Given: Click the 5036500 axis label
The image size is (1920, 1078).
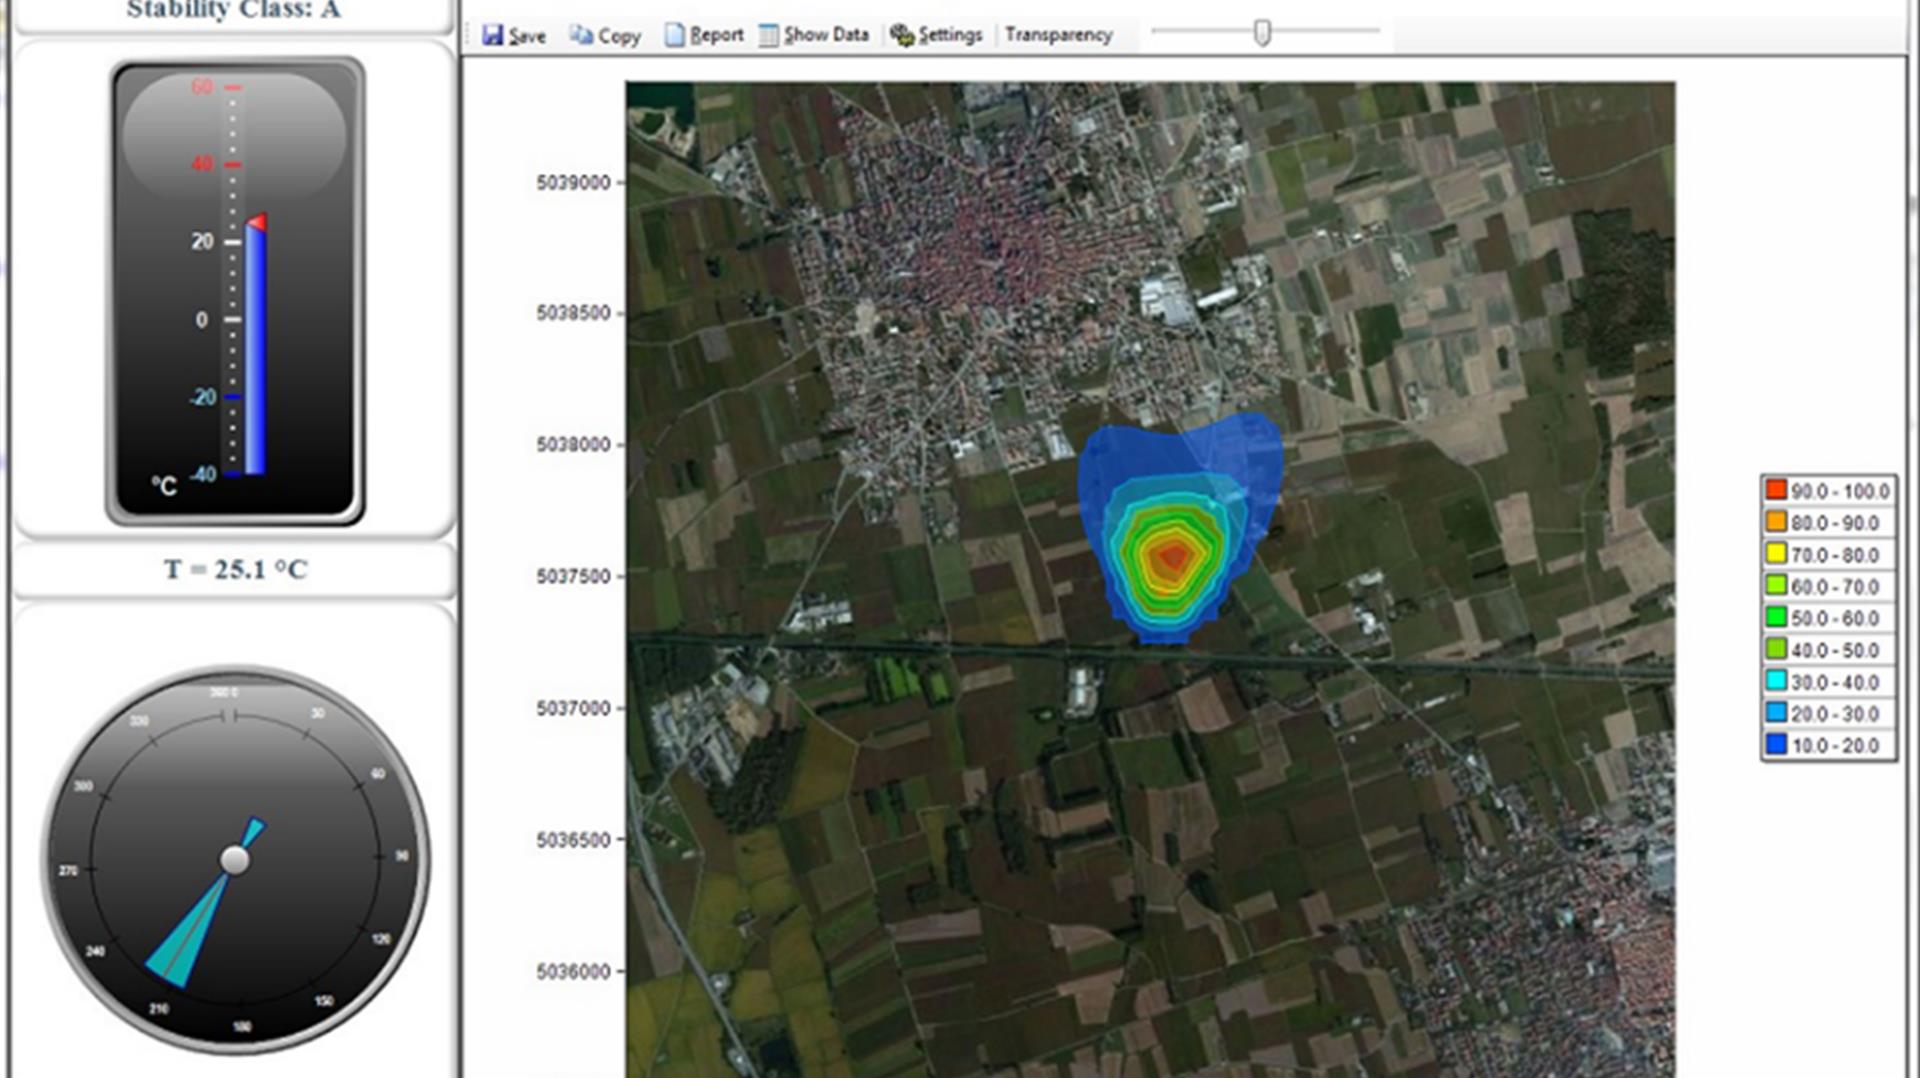Looking at the screenshot, I should tap(573, 840).
